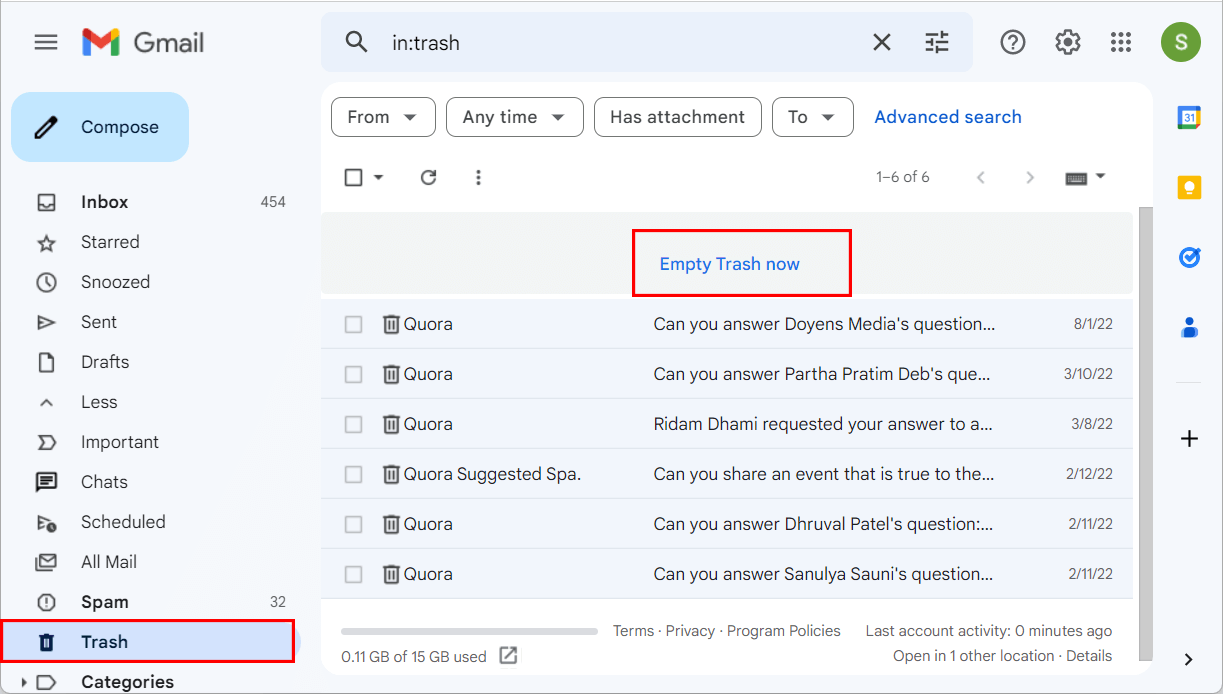This screenshot has height=694, width=1223.
Task: Open more options via the three-dot icon
Action: (x=478, y=177)
